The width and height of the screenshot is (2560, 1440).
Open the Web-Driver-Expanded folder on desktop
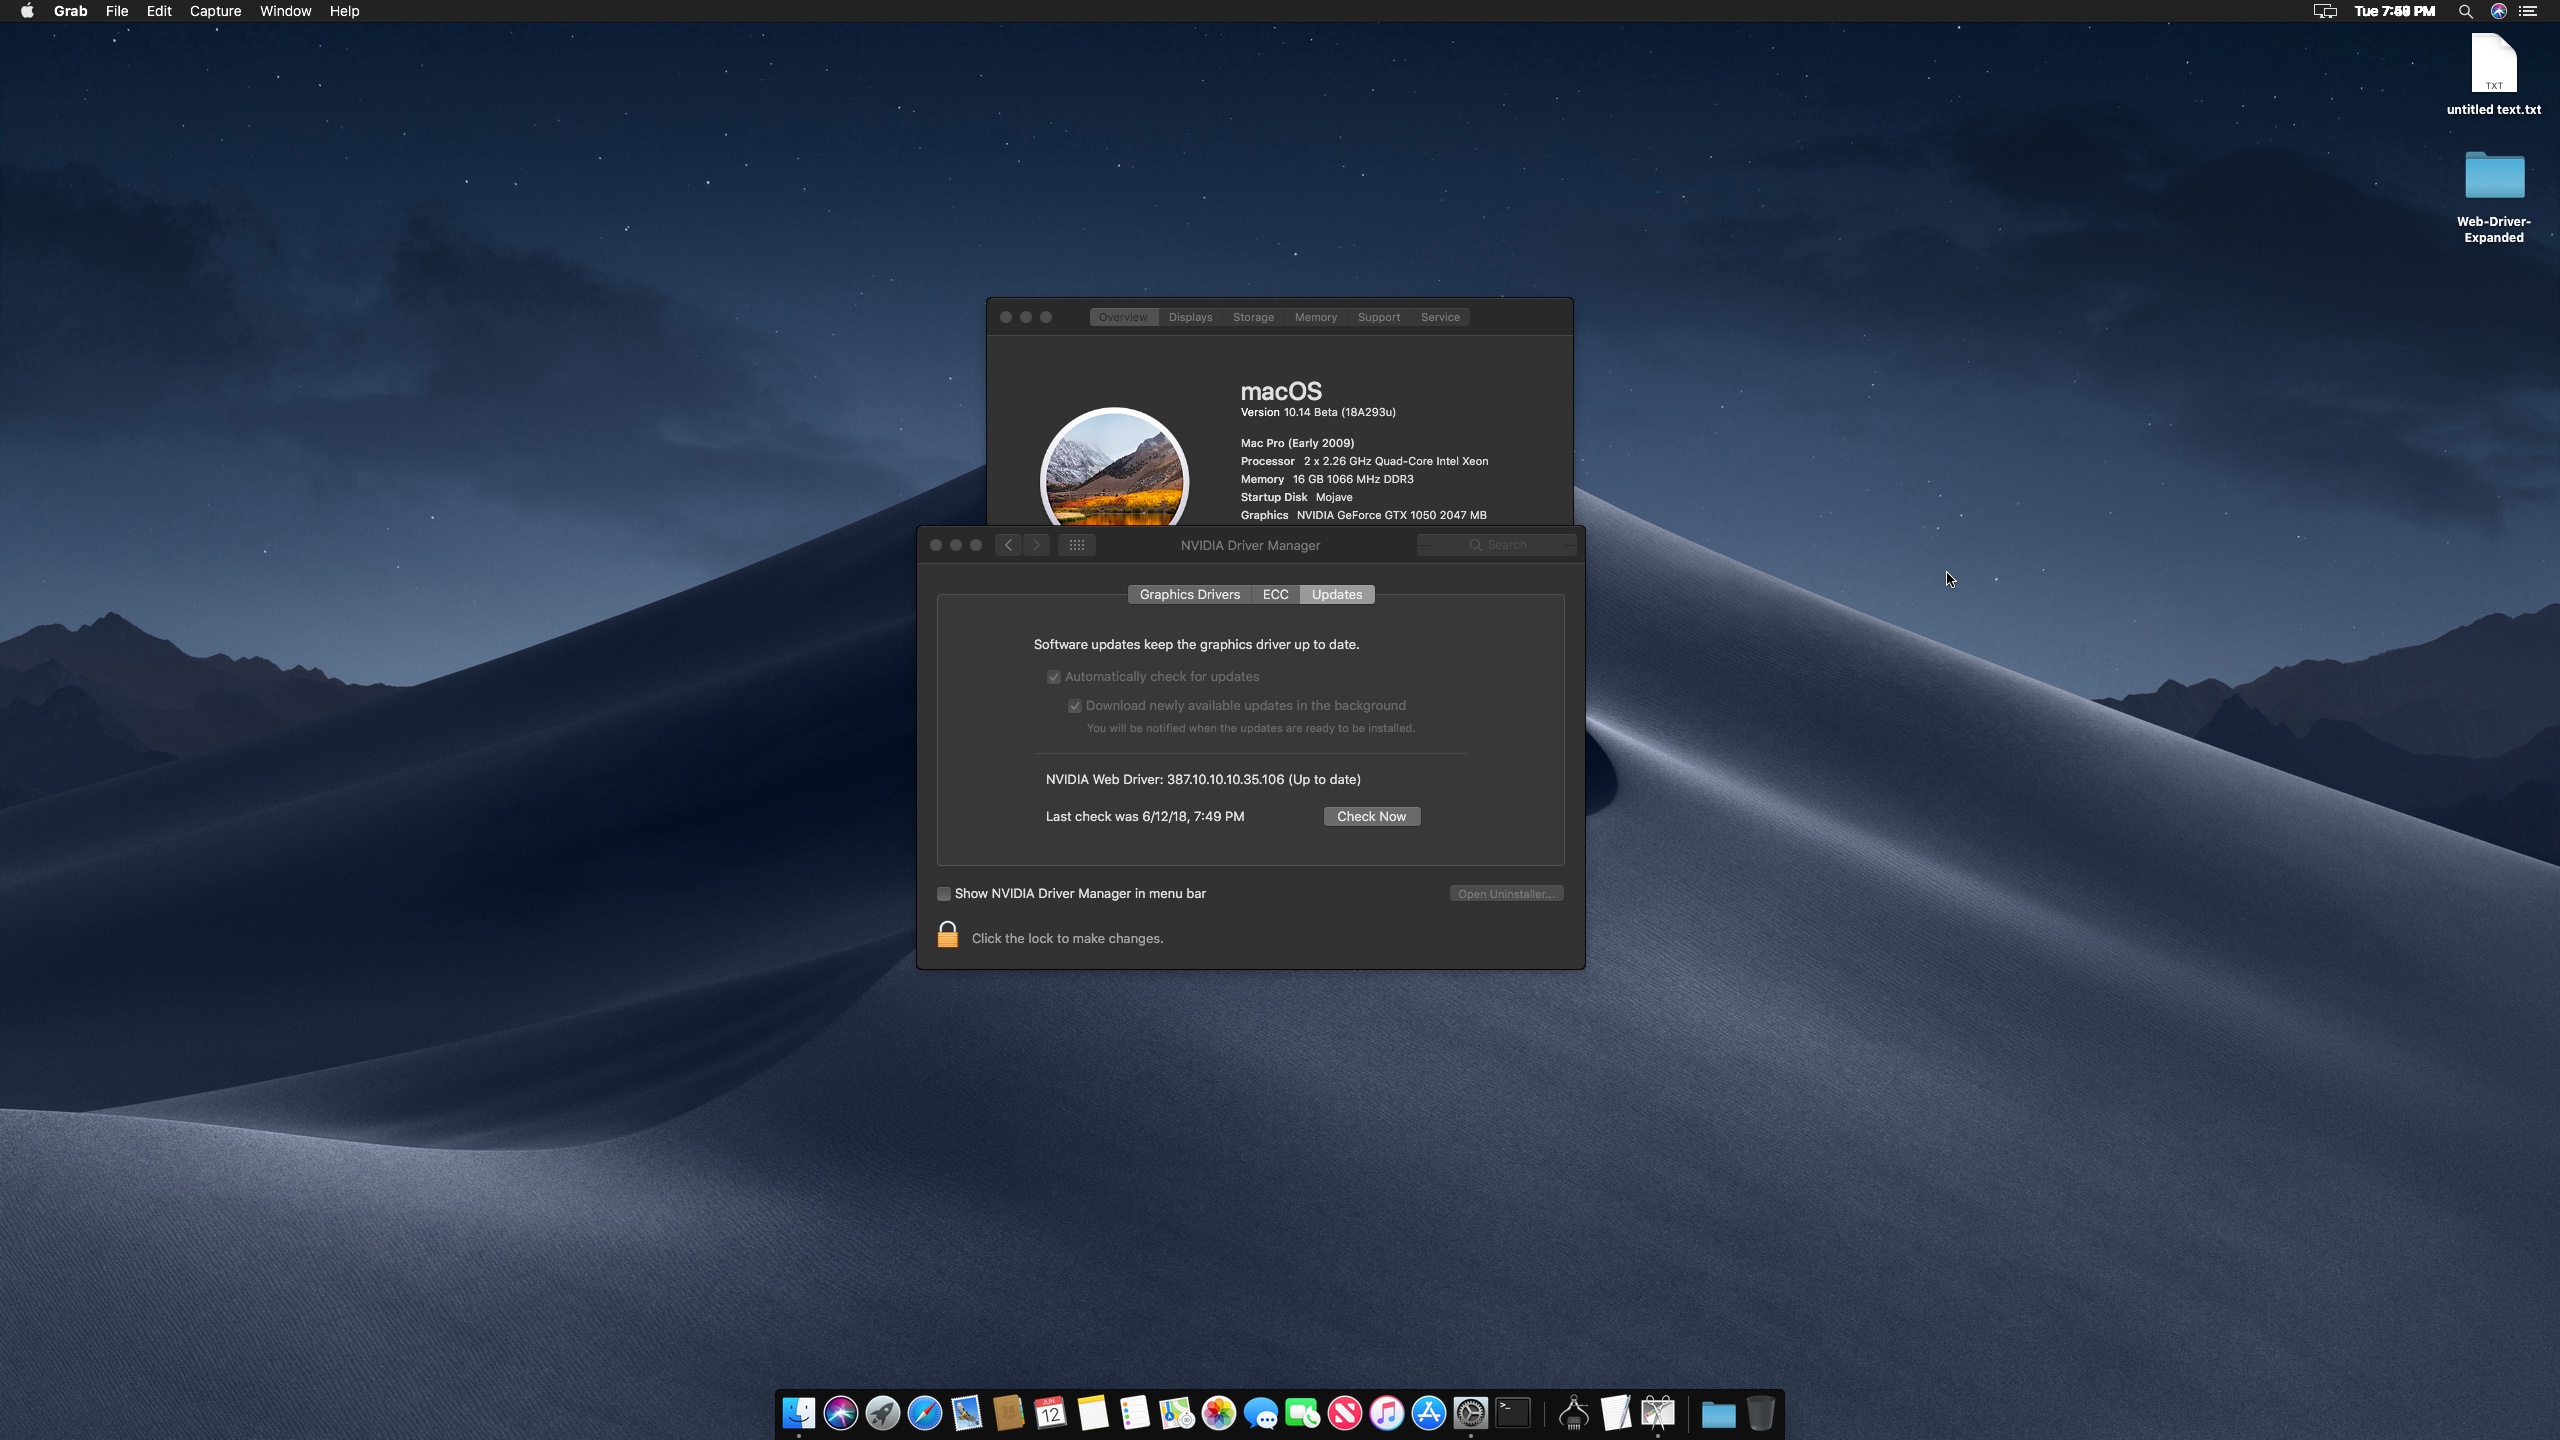(x=2493, y=178)
